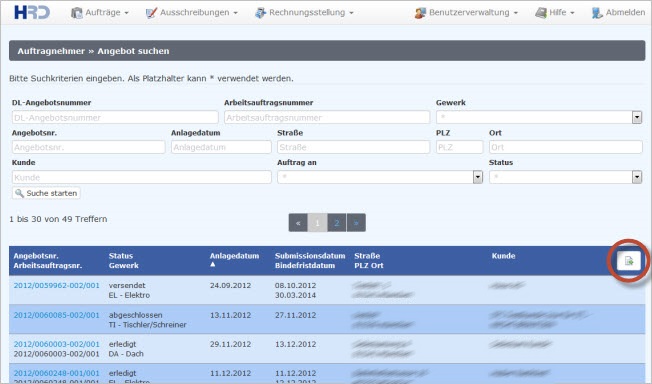Sort by Status column header

tap(121, 256)
